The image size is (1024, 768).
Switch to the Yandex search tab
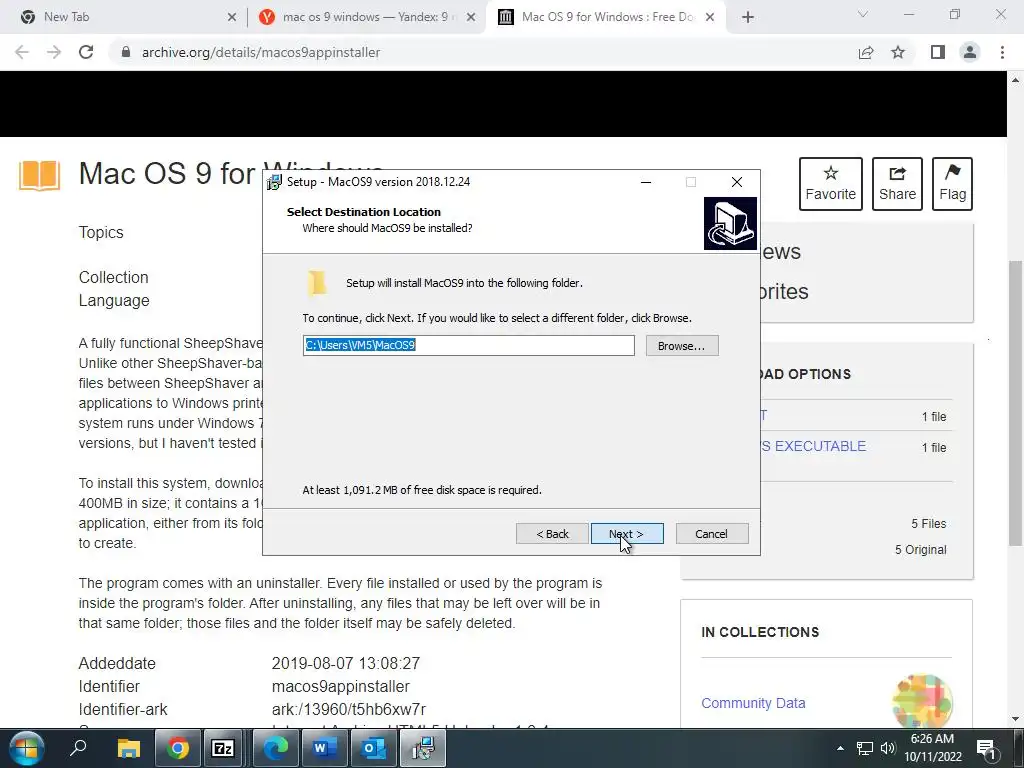click(x=366, y=17)
